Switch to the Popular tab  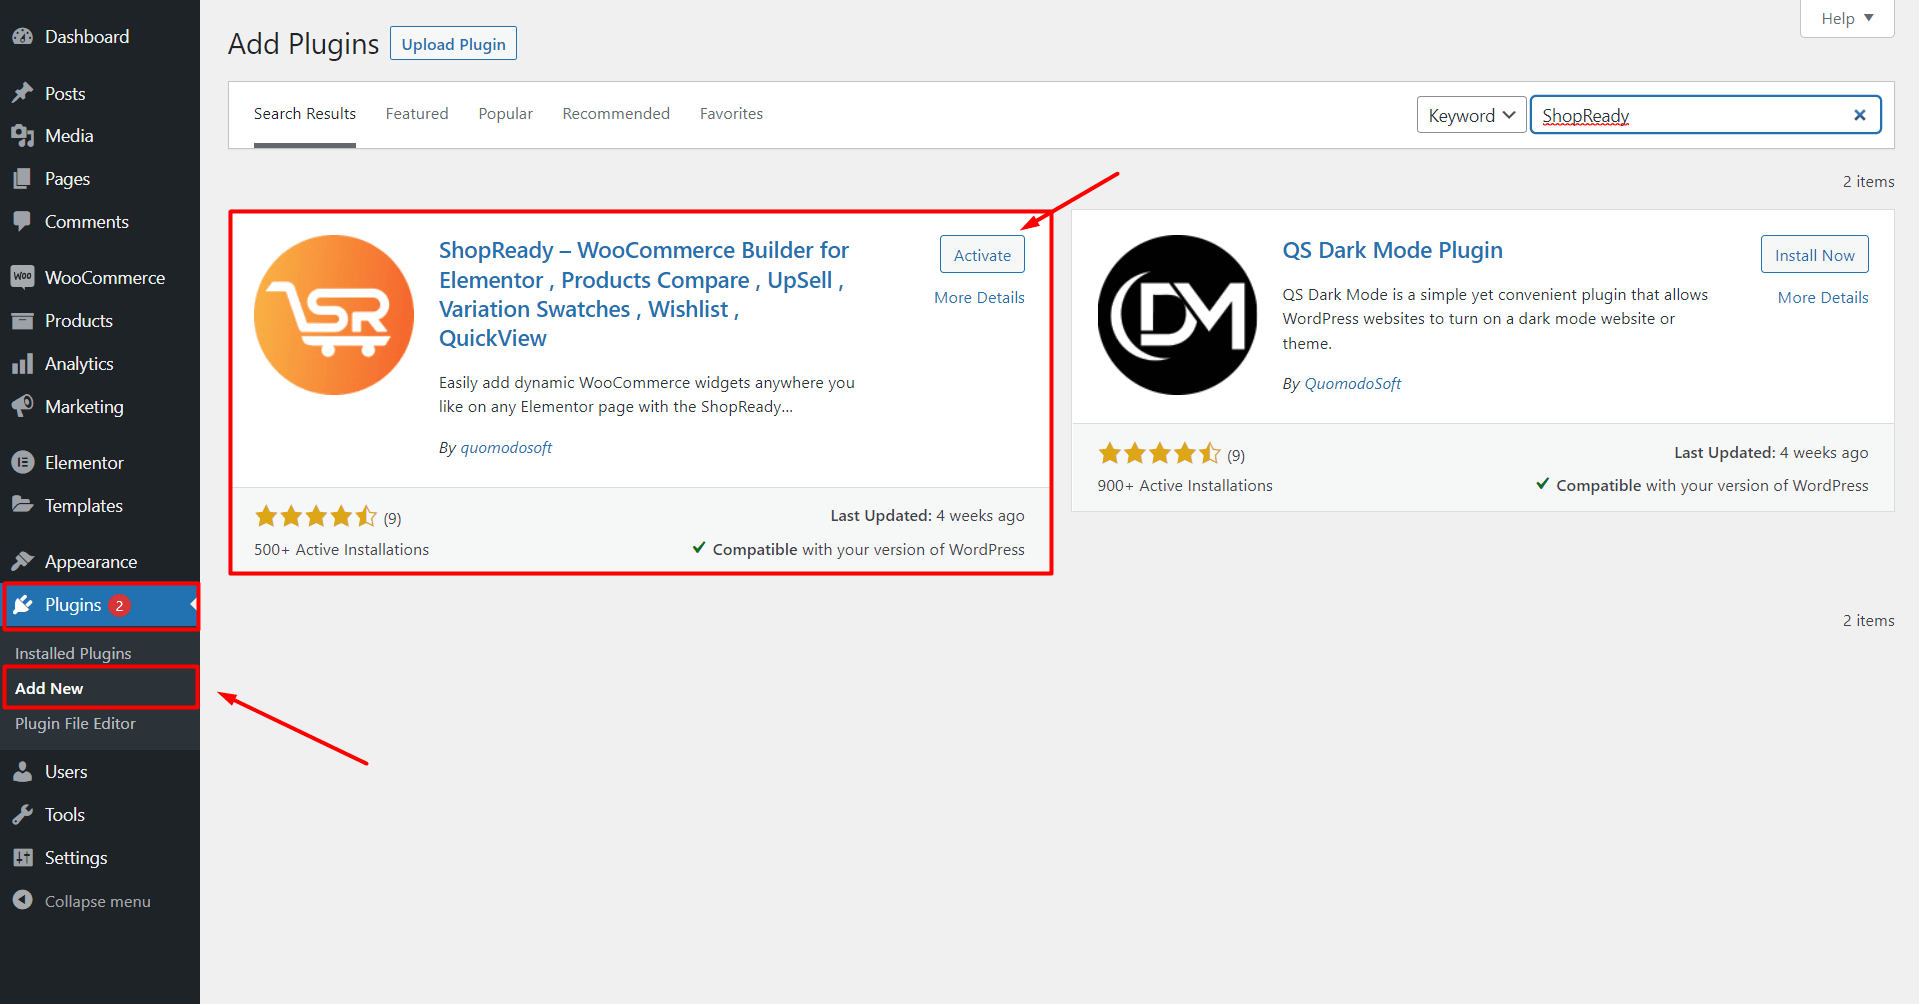coord(506,114)
